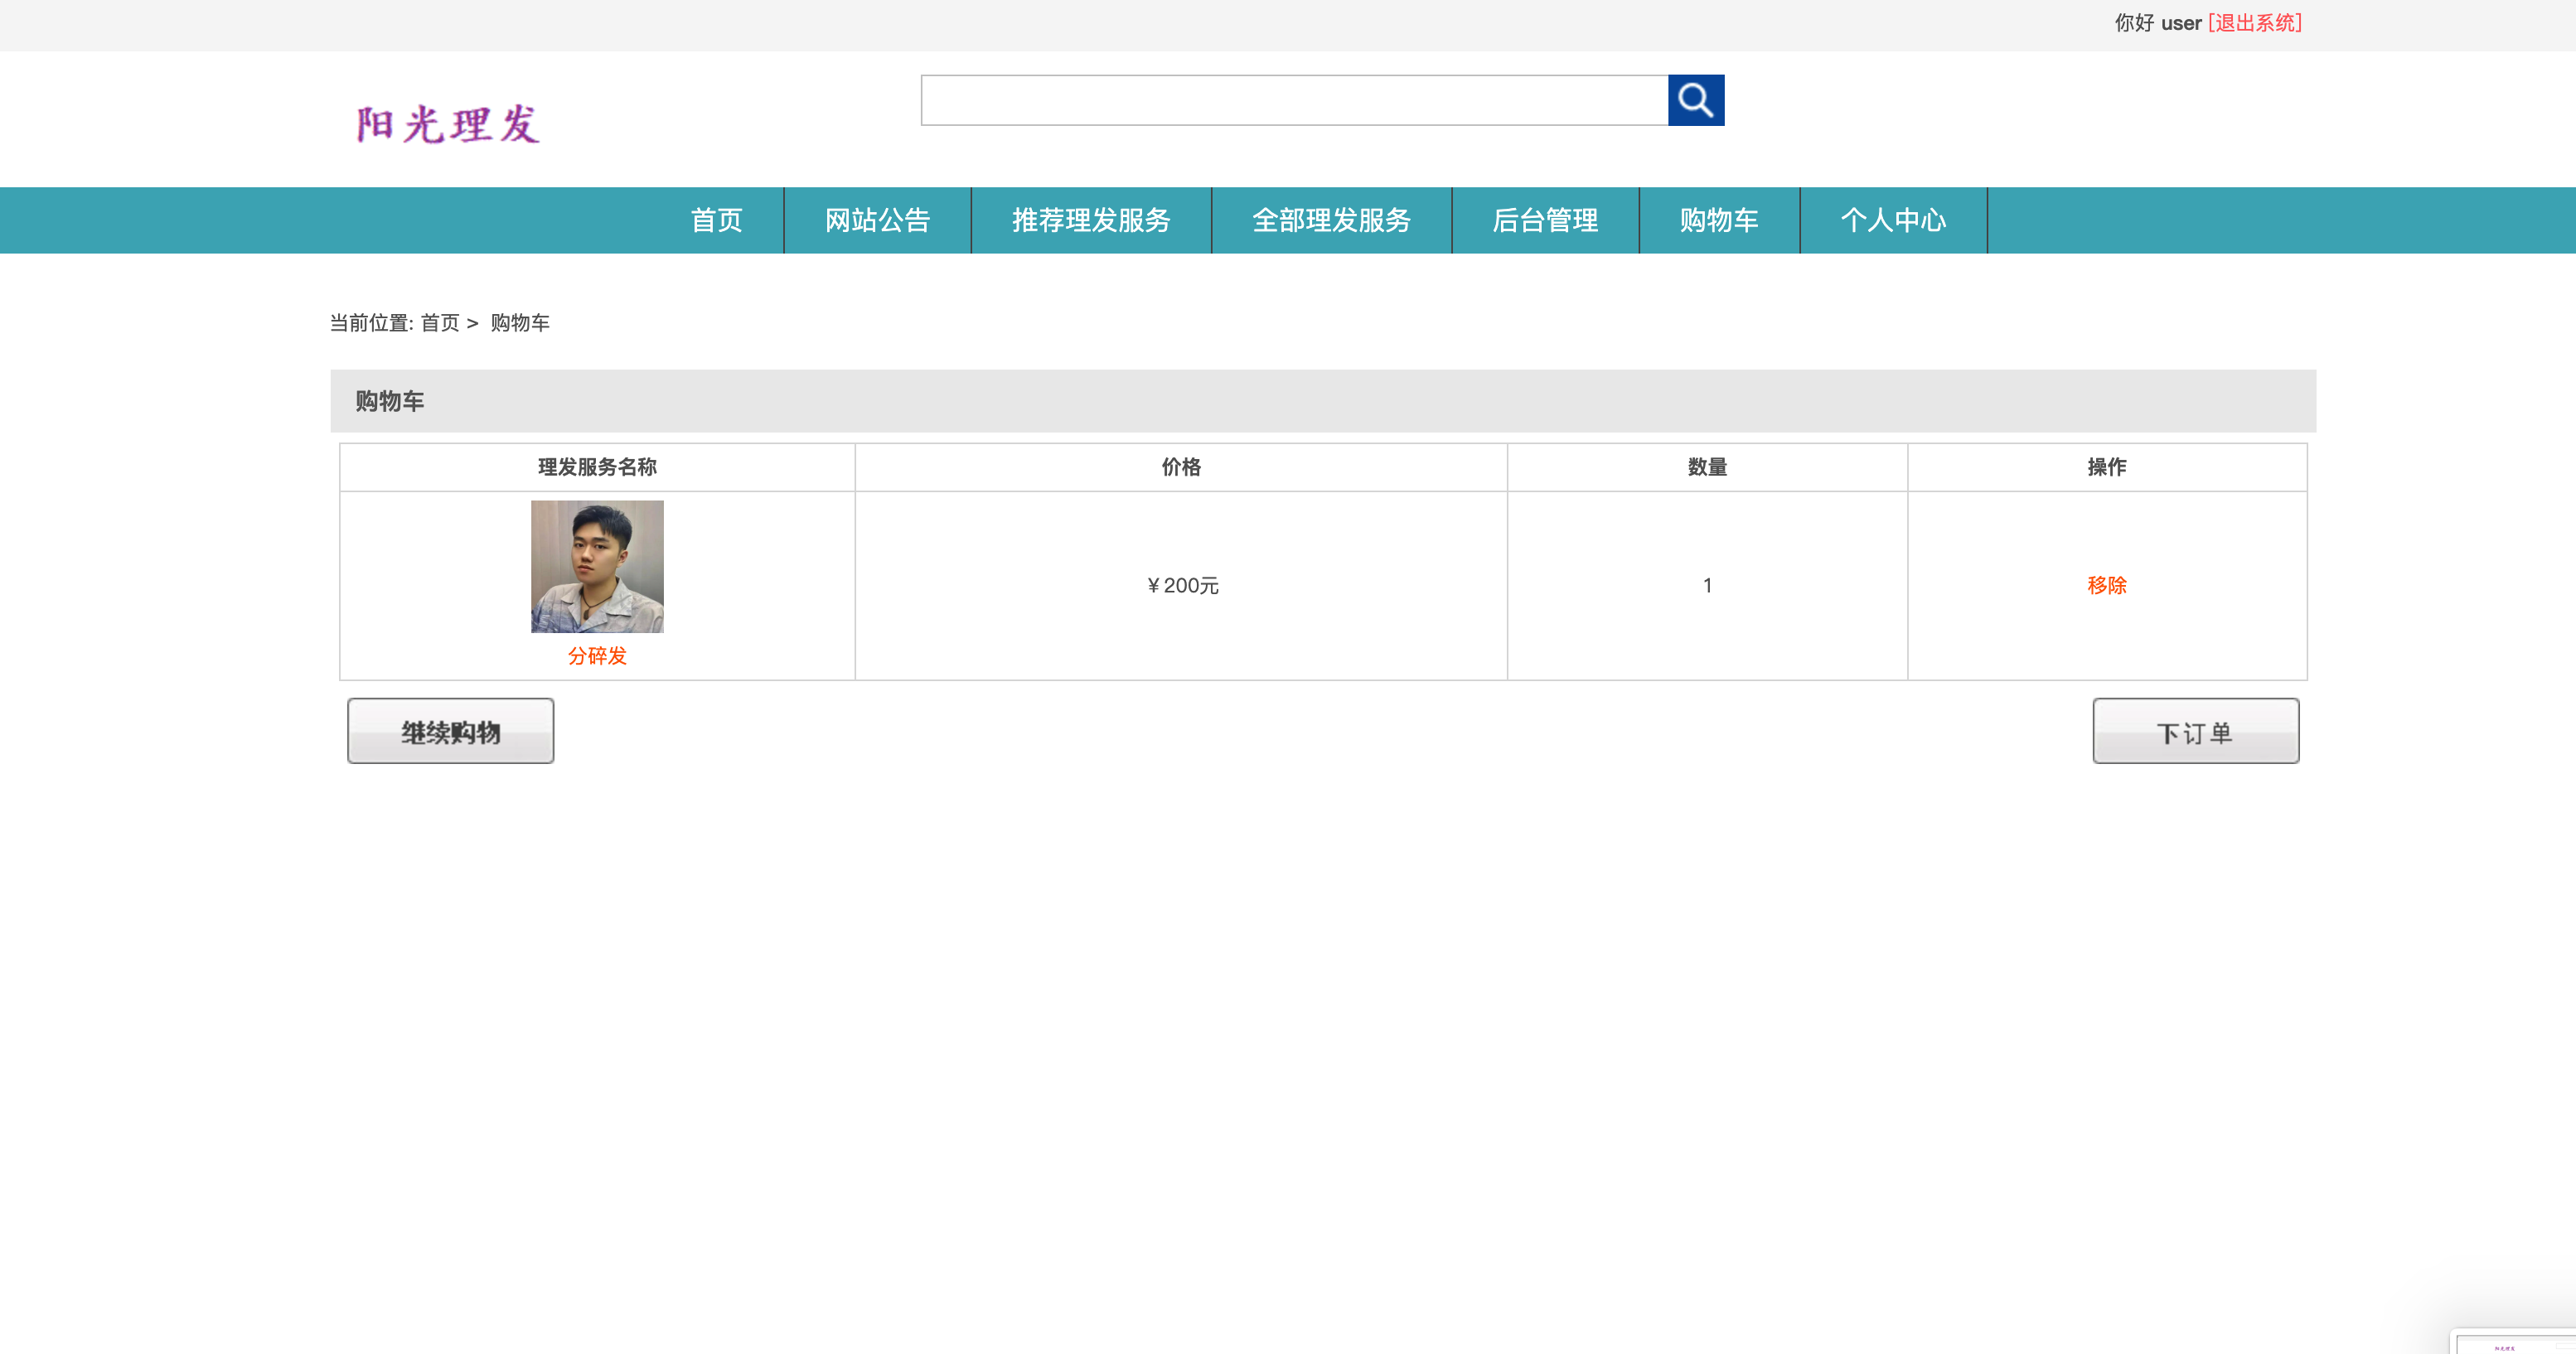The height and width of the screenshot is (1354, 2576).
Task: Switch to the 推荐理发服务 tab
Action: pyautogui.click(x=1090, y=220)
